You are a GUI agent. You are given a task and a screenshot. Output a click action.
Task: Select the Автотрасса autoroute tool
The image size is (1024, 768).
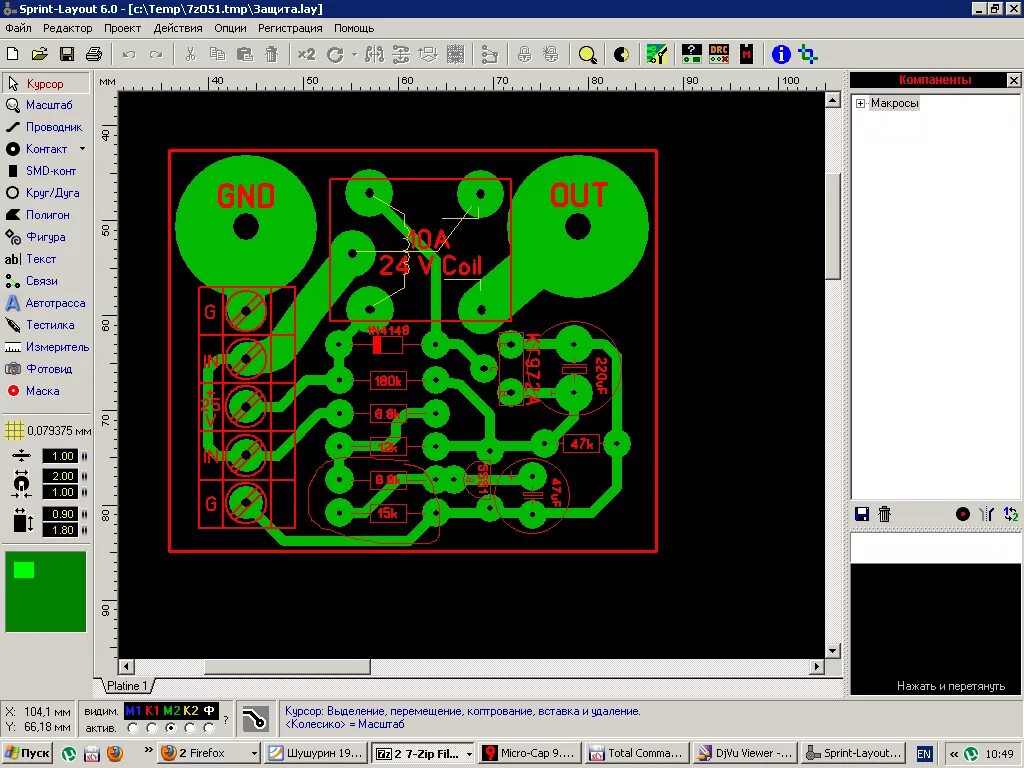coord(46,303)
